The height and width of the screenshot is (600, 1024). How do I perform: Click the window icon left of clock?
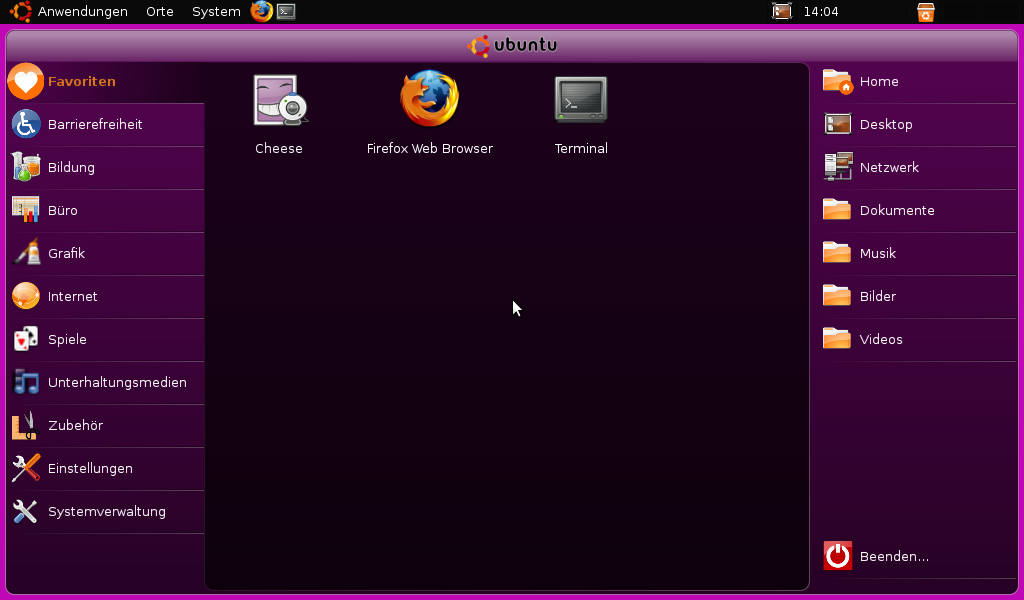[x=782, y=11]
